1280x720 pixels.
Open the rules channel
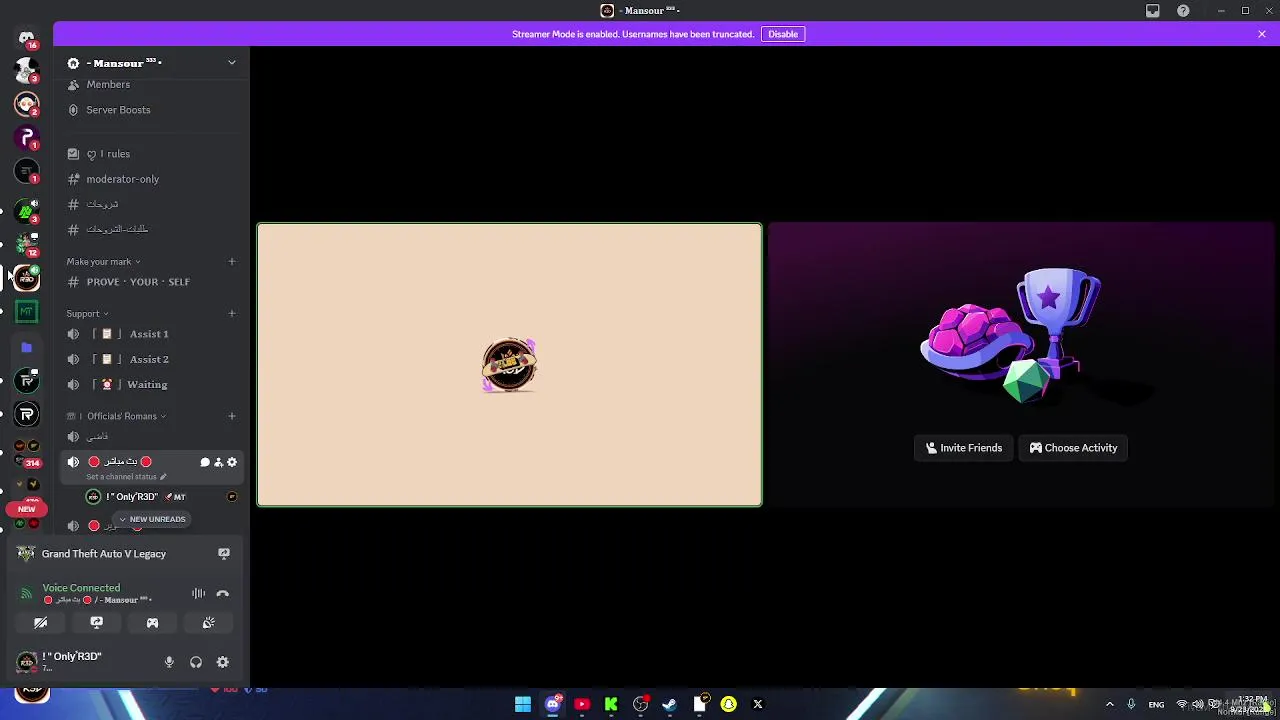pyautogui.click(x=151, y=154)
